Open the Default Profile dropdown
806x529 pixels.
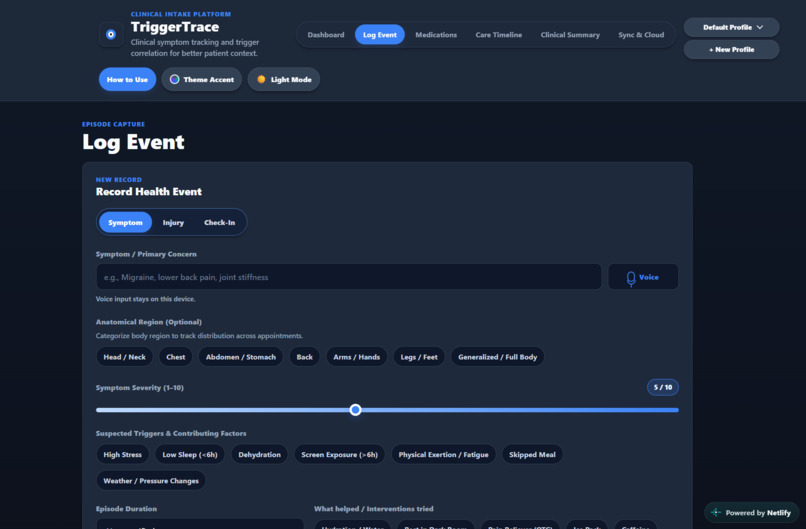pyautogui.click(x=731, y=27)
